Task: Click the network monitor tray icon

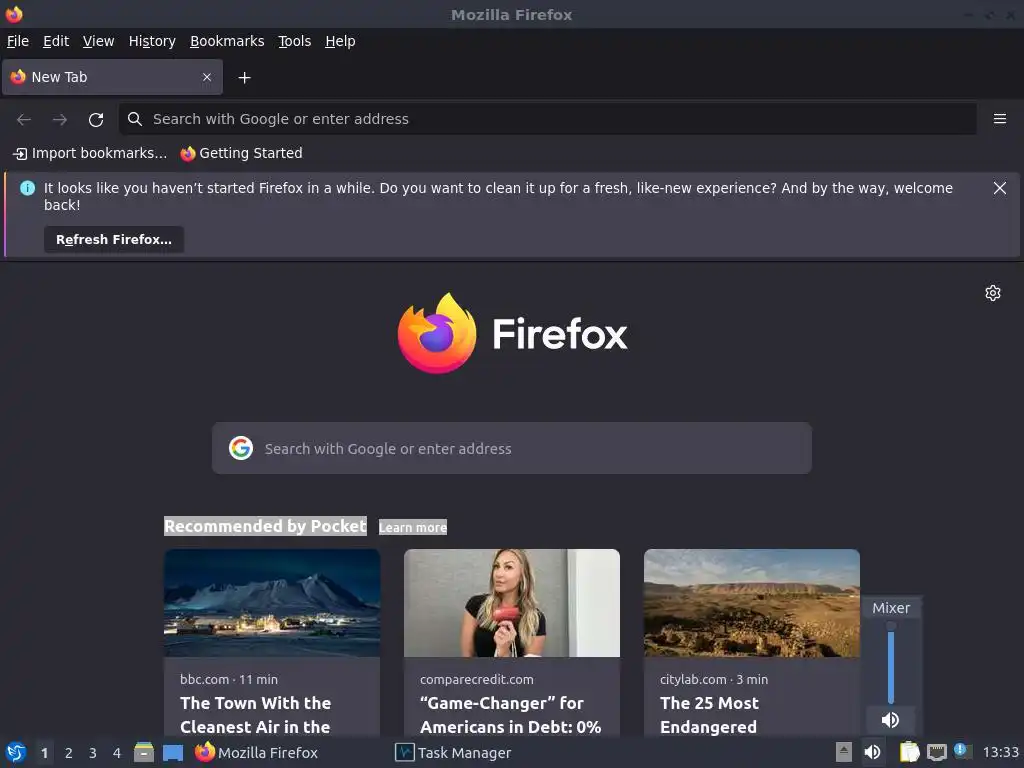Action: click(x=936, y=752)
